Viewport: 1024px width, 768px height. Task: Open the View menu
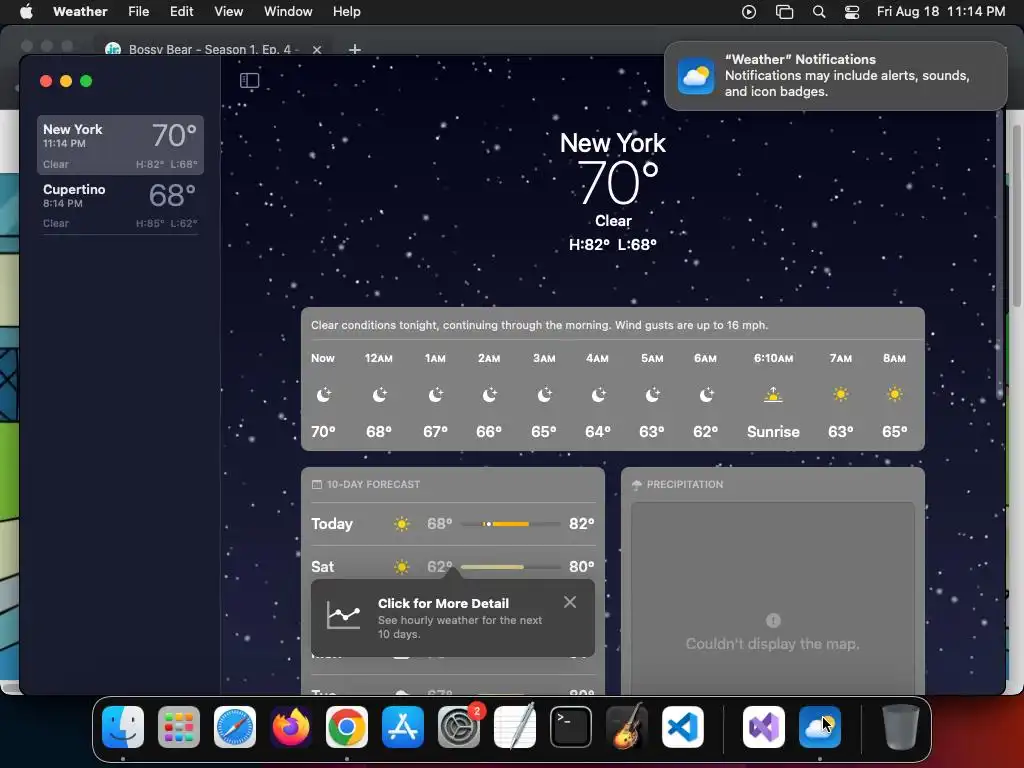pyautogui.click(x=229, y=12)
